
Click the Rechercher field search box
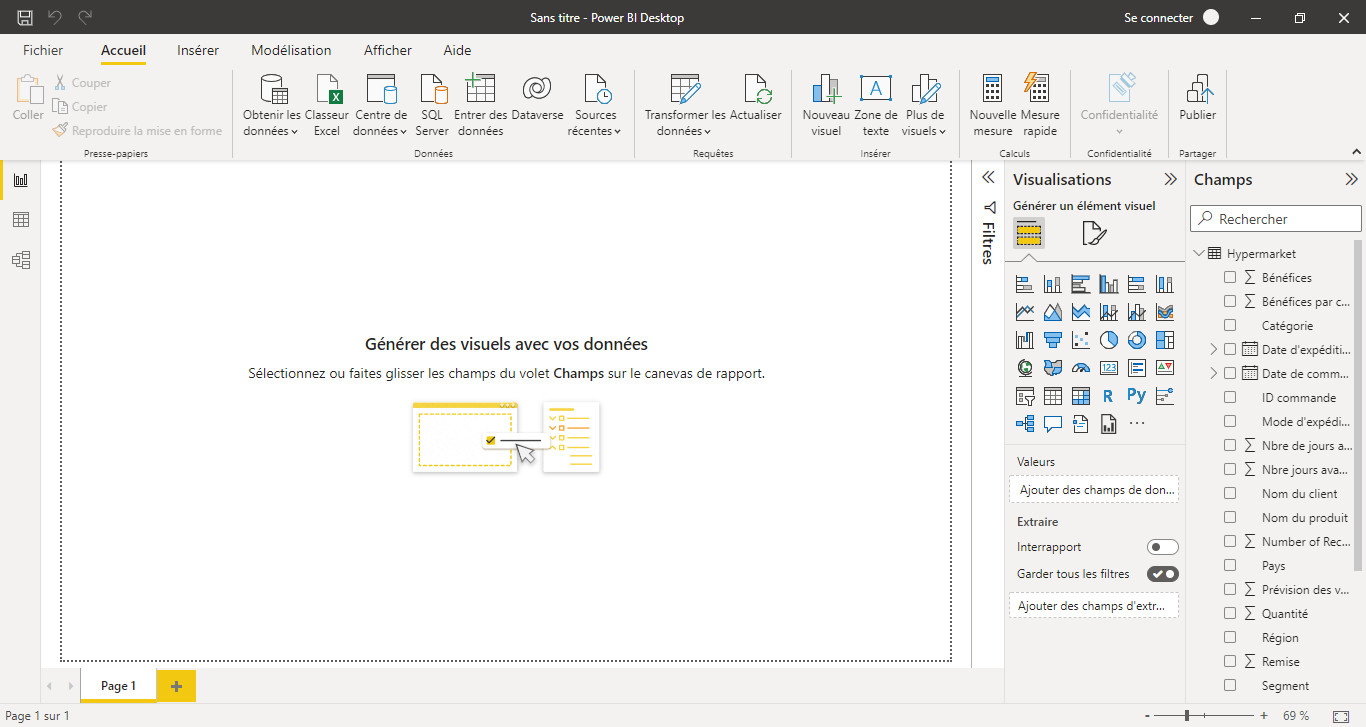[x=1276, y=219]
